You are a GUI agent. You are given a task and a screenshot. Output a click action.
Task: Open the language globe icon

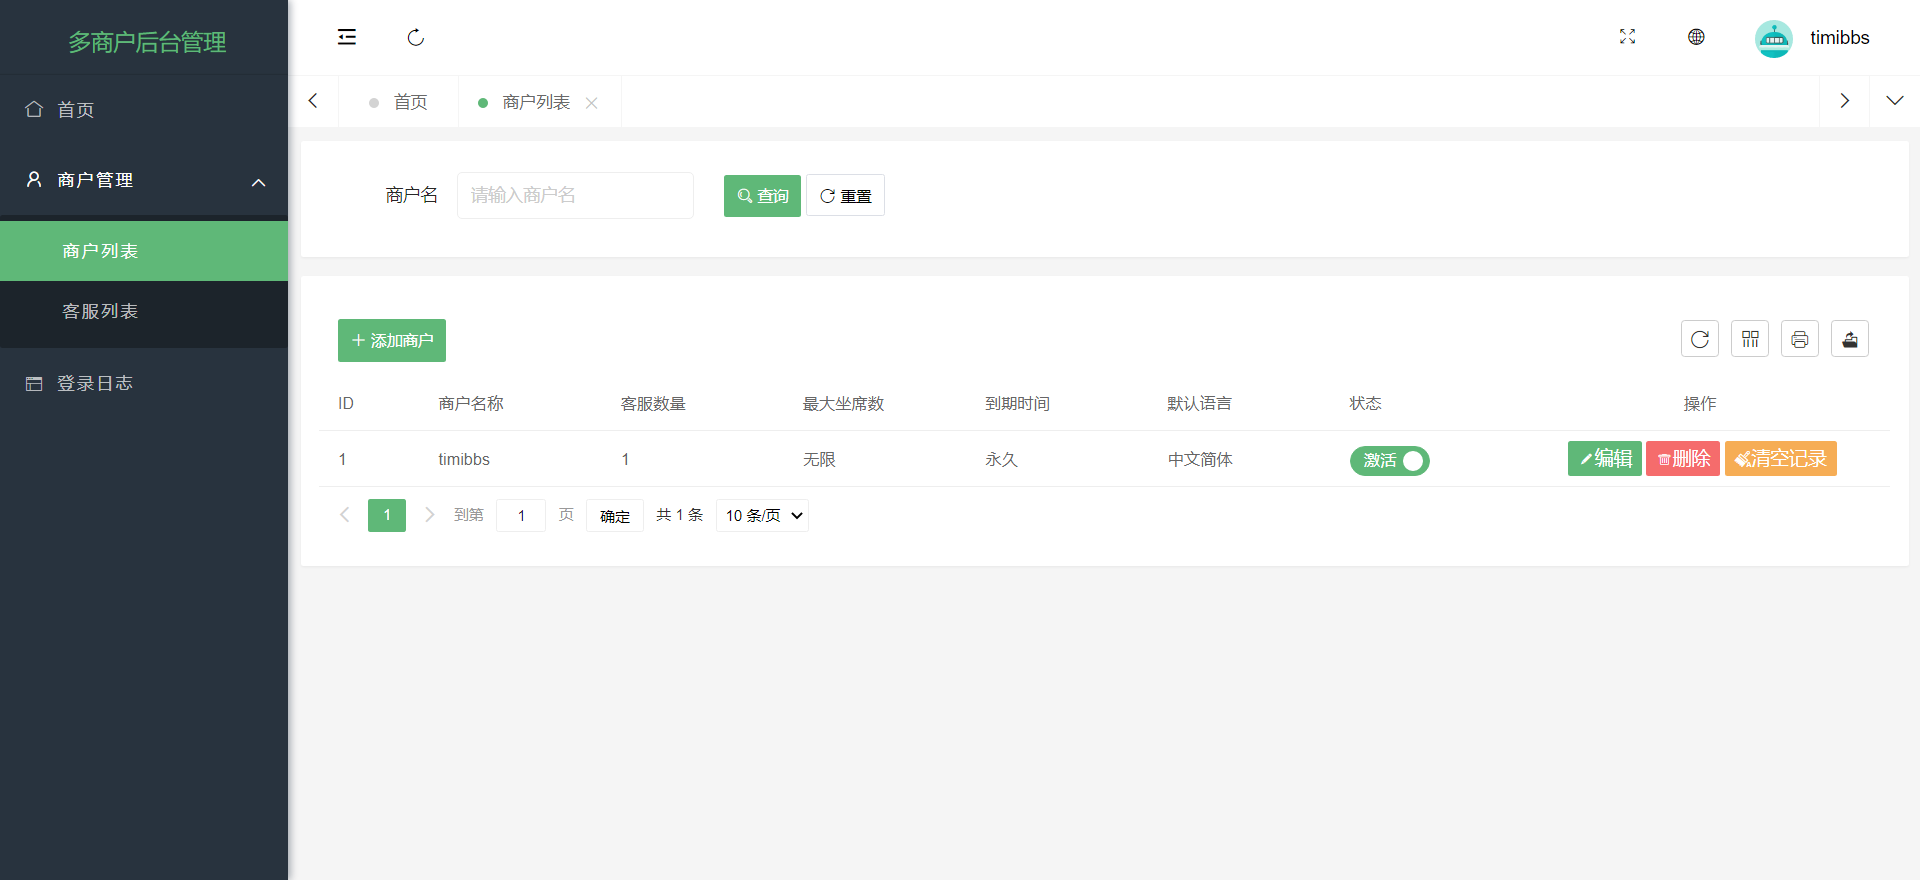click(x=1696, y=37)
